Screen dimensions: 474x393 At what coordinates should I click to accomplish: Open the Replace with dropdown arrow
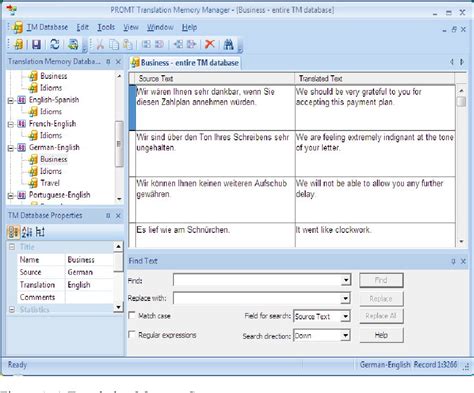[346, 298]
